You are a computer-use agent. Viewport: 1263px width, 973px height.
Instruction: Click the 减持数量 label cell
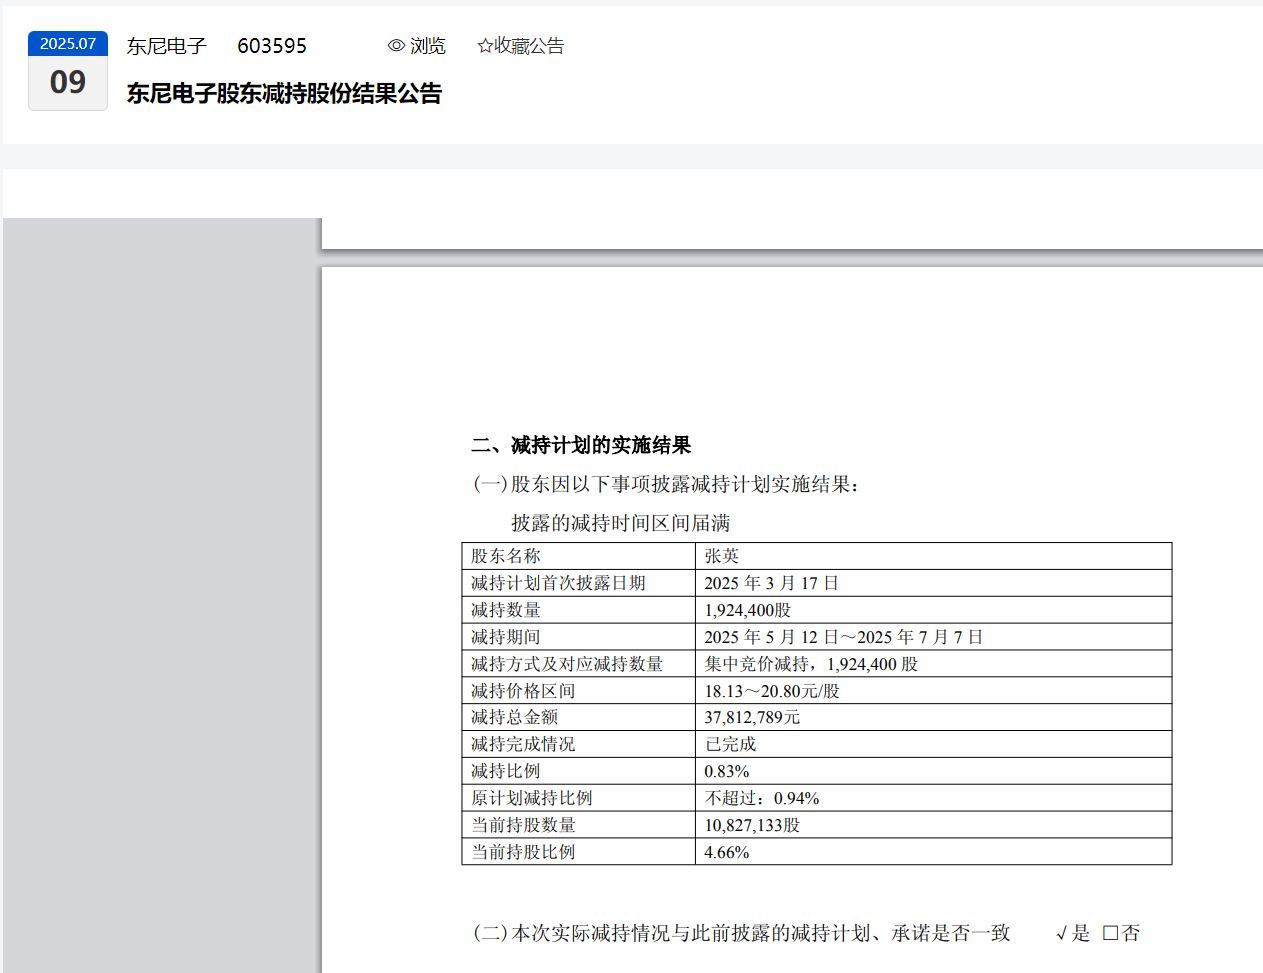(579, 610)
